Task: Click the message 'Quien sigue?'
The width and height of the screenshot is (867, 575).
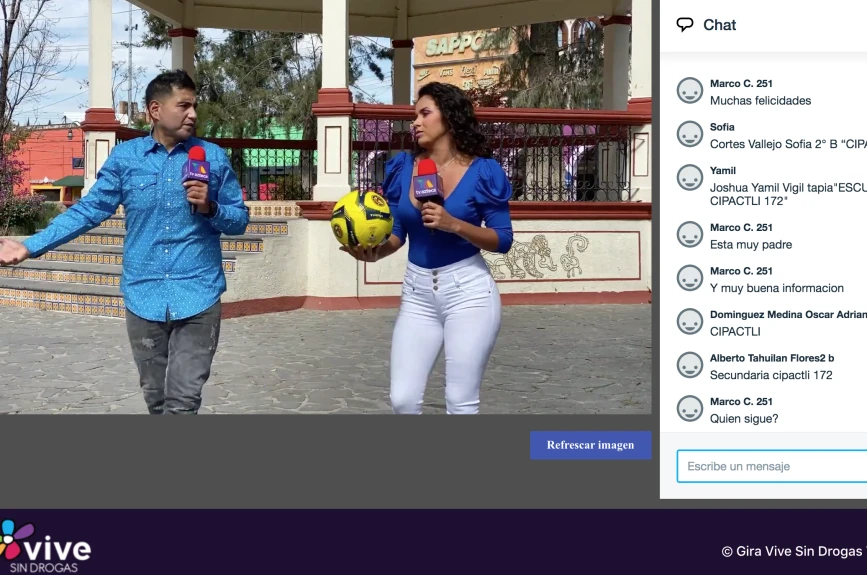Action: 744,419
